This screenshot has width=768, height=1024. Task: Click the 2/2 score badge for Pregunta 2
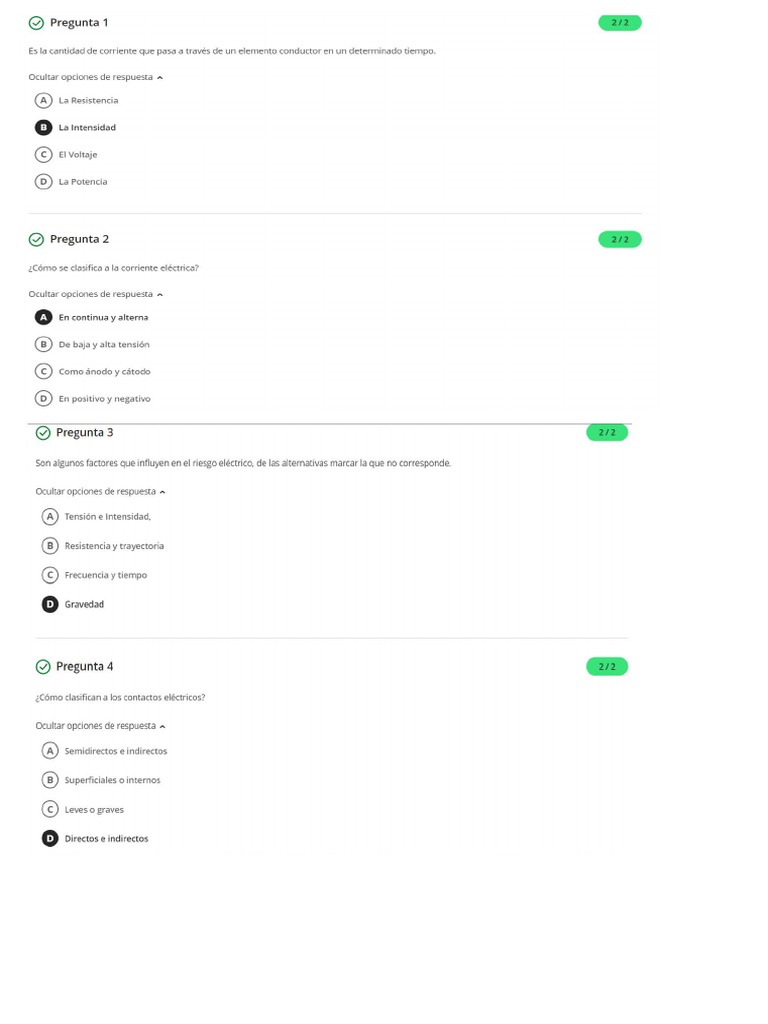620,240
